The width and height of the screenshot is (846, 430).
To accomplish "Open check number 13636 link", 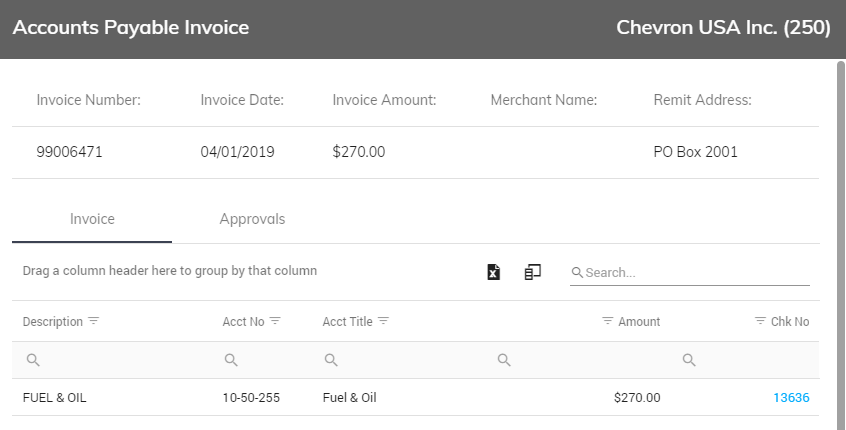I will [x=791, y=398].
